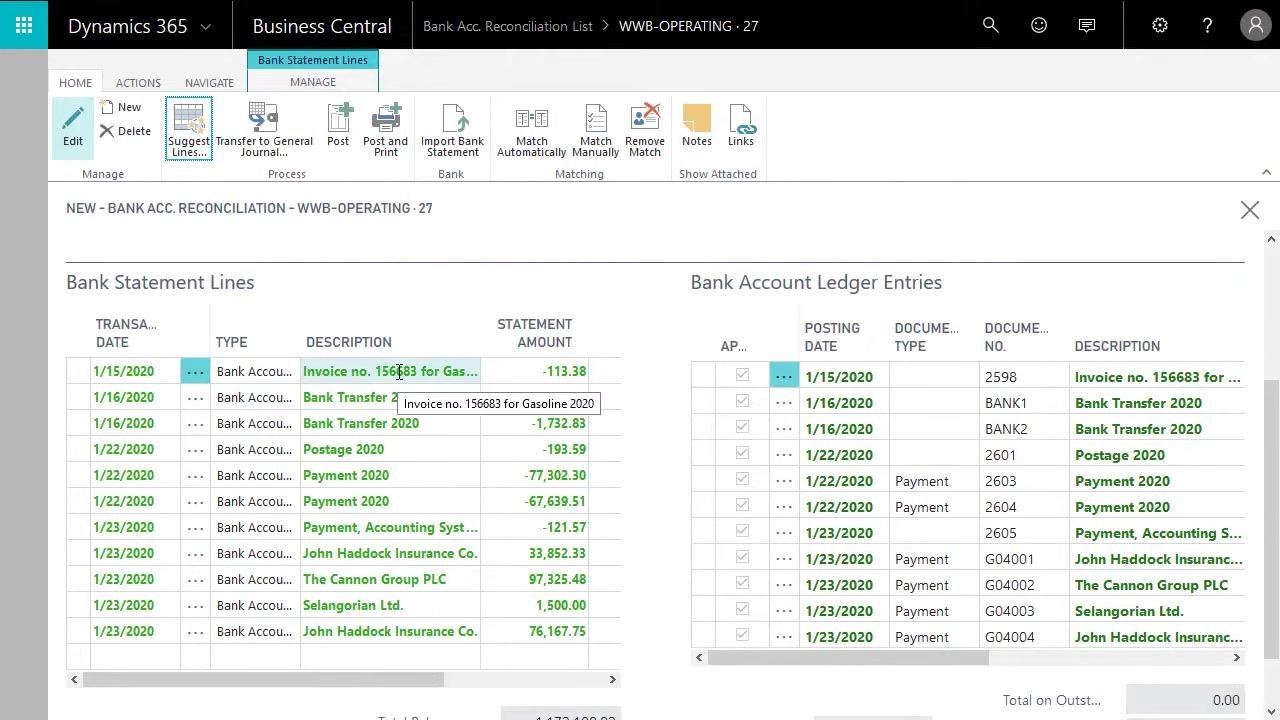
Task: Toggle Applied checkbox for ledger entry 2605
Action: click(x=742, y=531)
